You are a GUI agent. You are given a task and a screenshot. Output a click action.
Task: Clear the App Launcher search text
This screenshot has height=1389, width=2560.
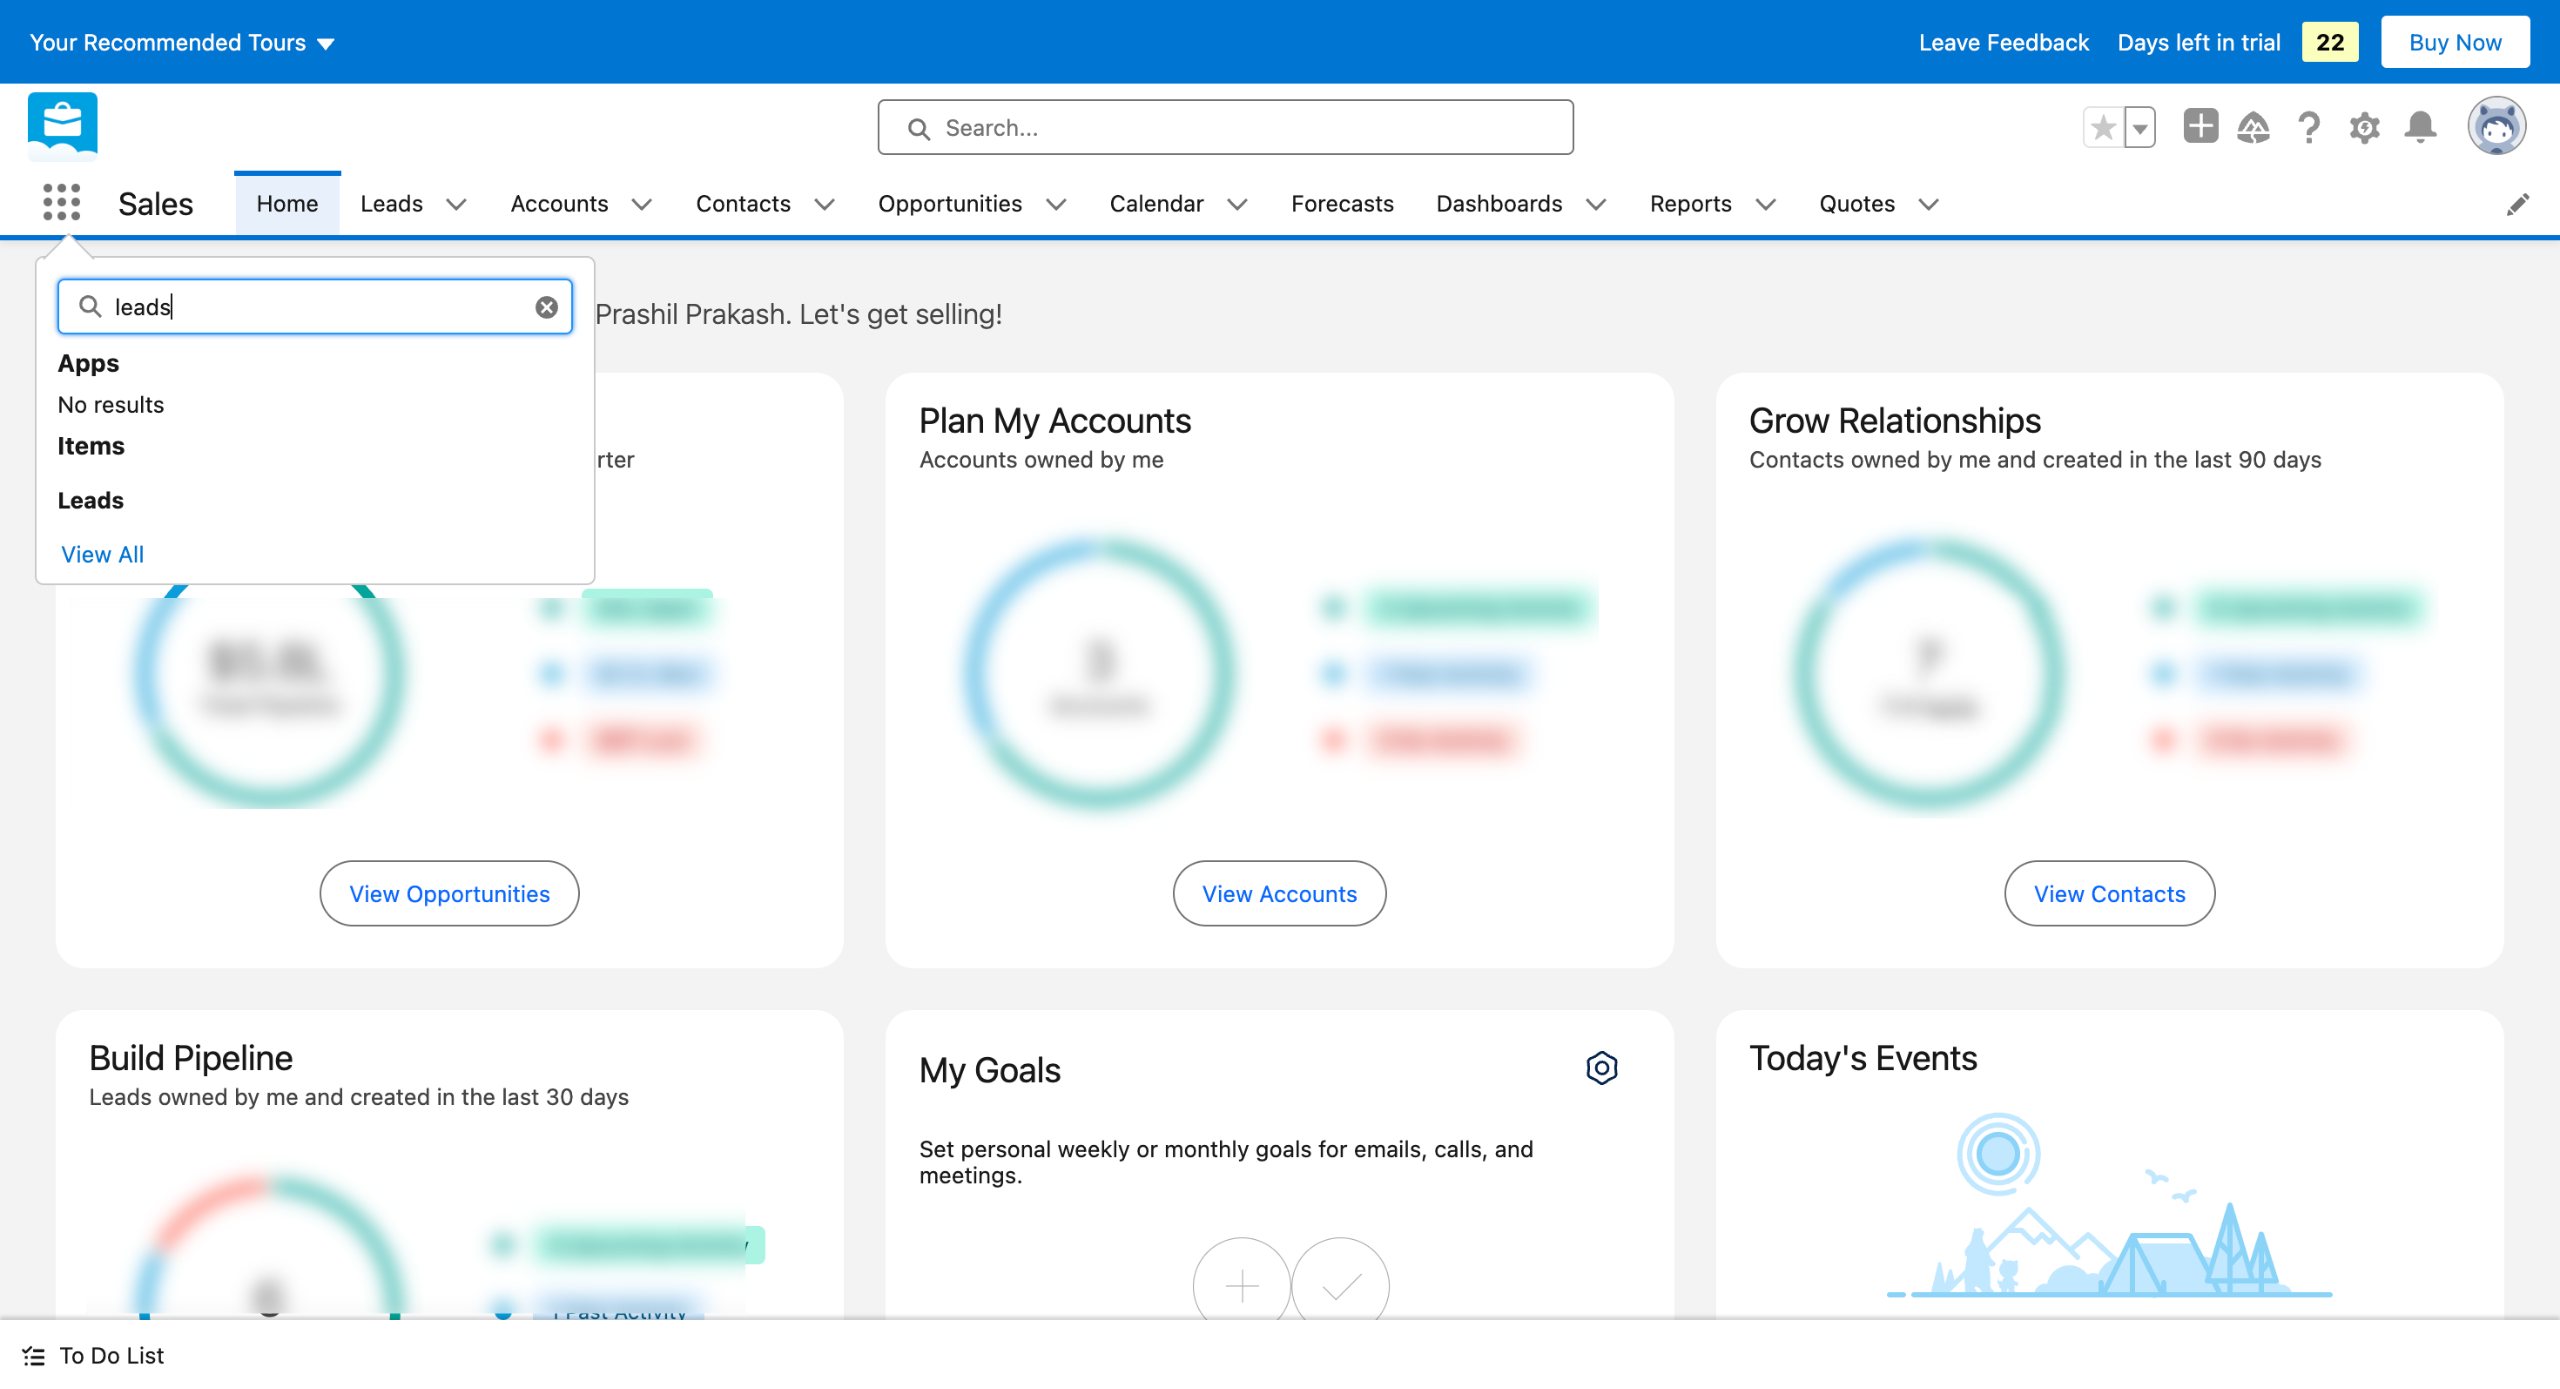tap(546, 307)
